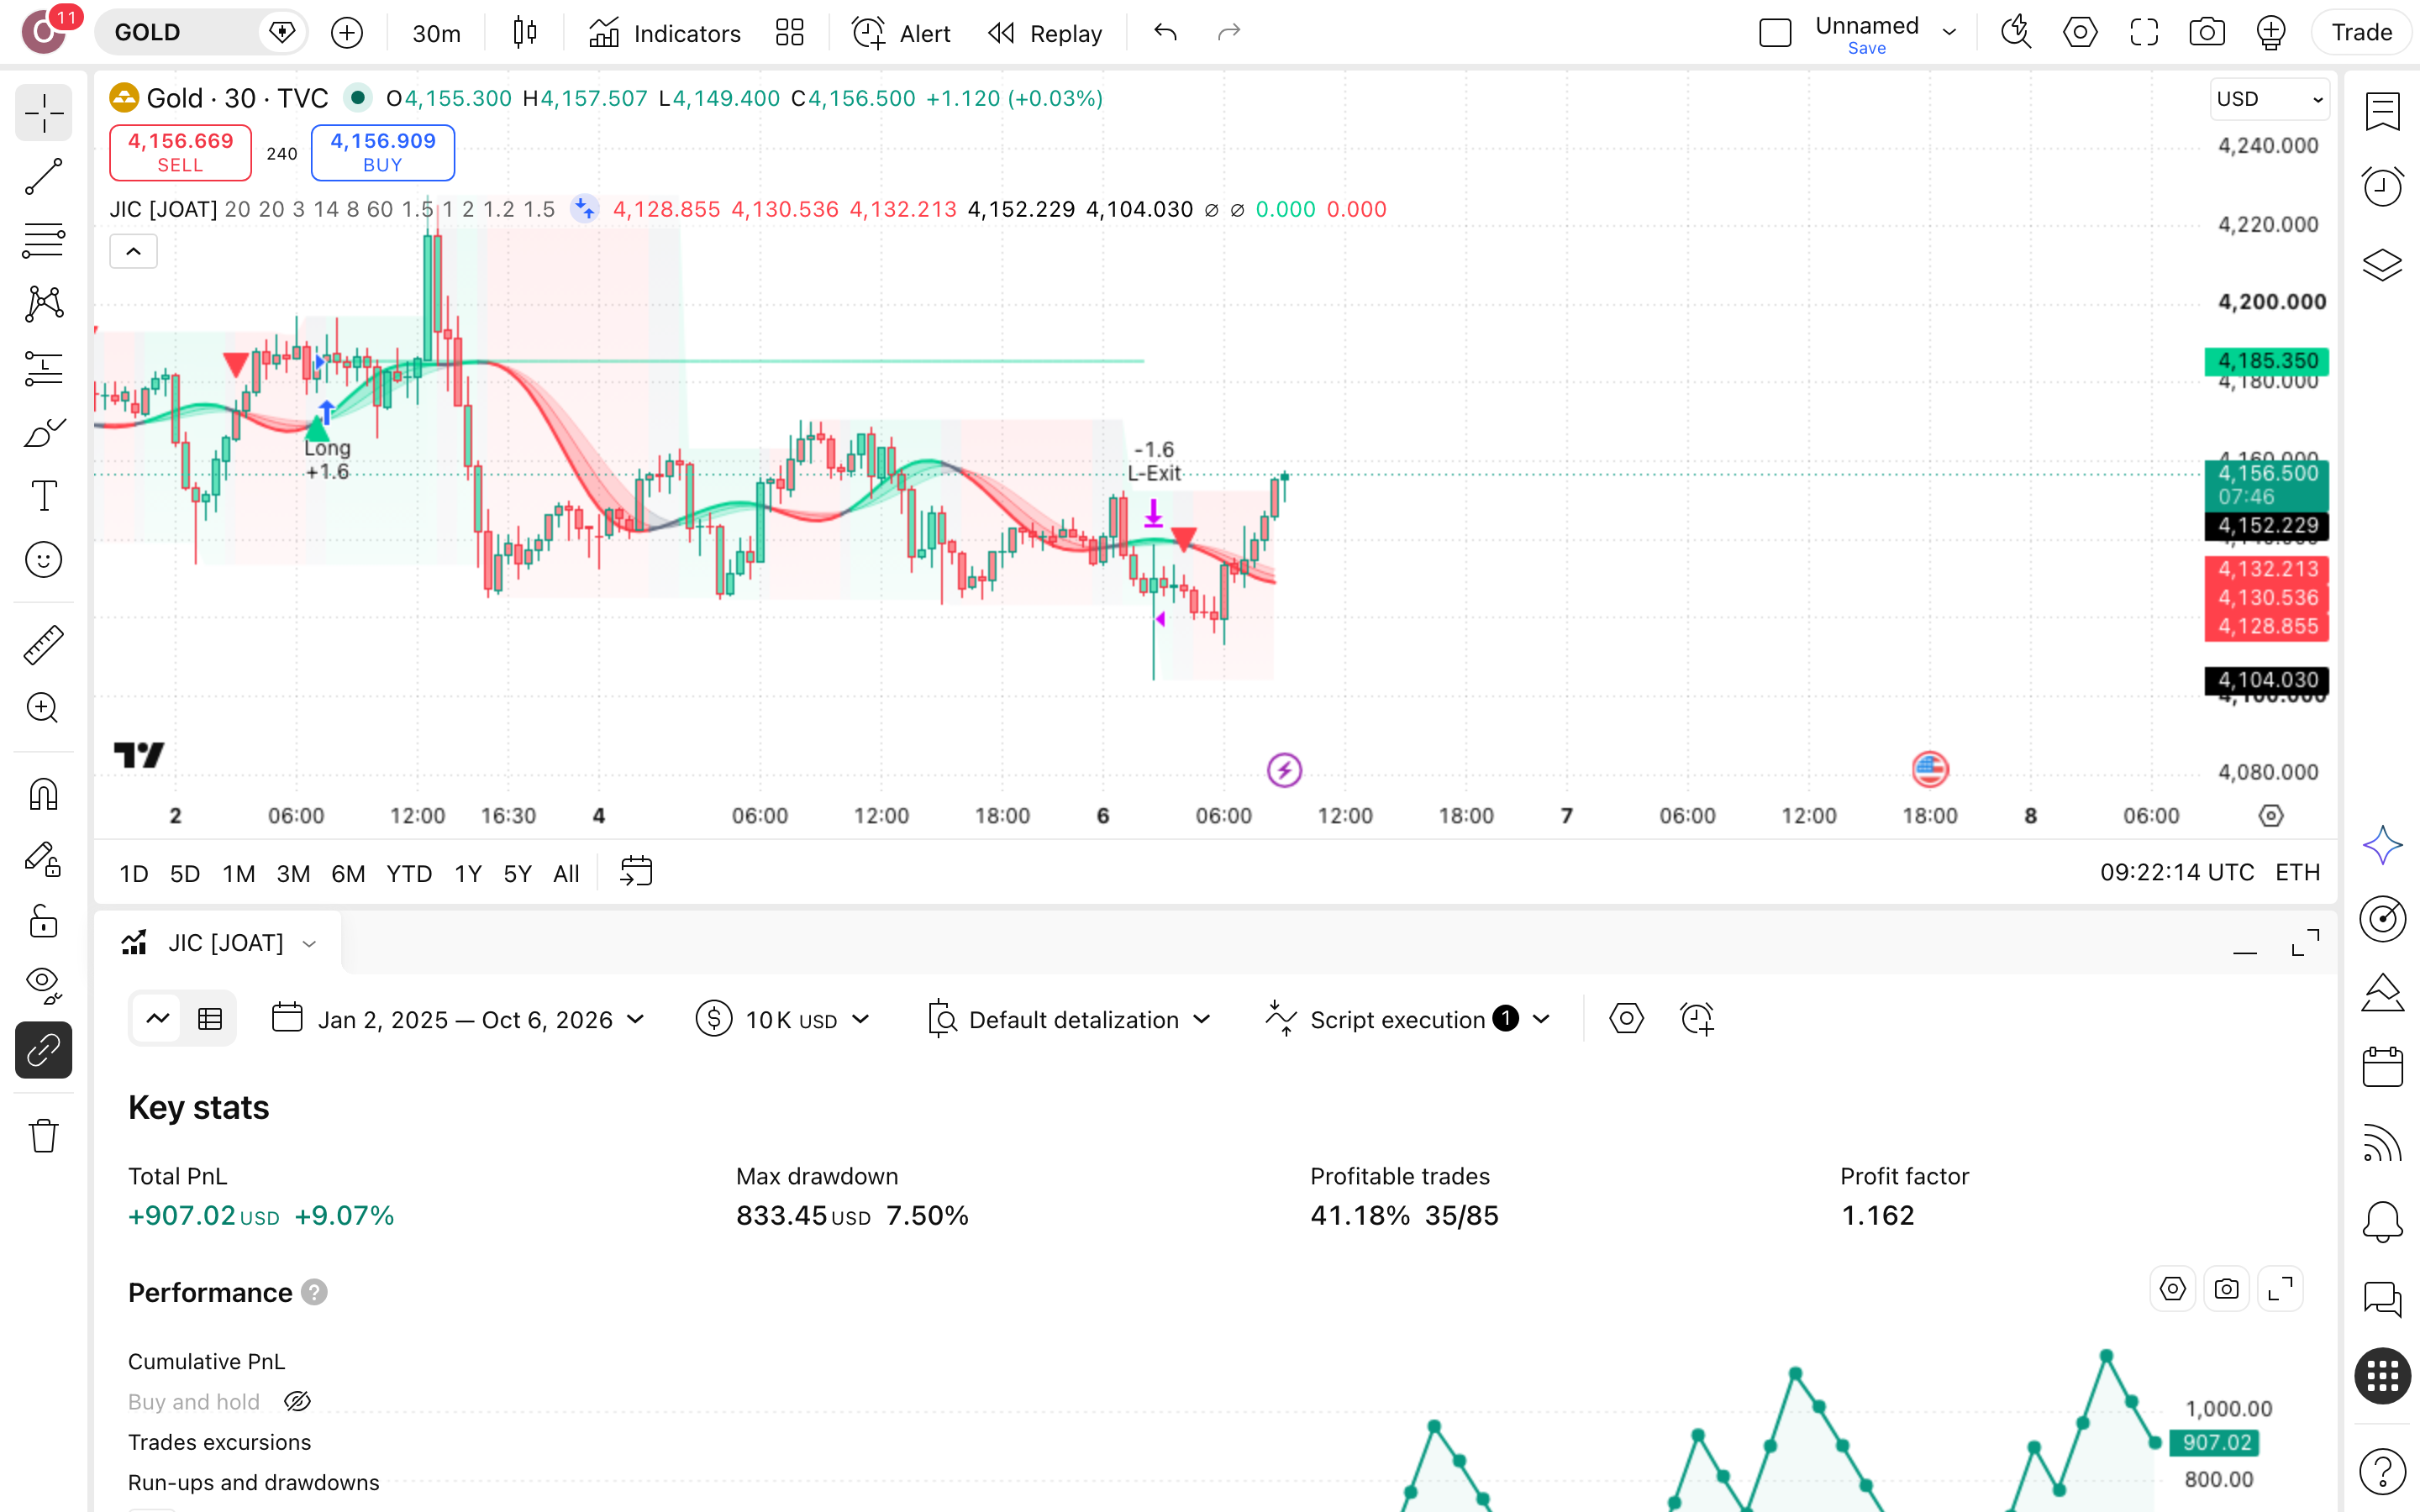Viewport: 2420px width, 1512px height.
Task: Create a new Alert
Action: click(x=901, y=33)
